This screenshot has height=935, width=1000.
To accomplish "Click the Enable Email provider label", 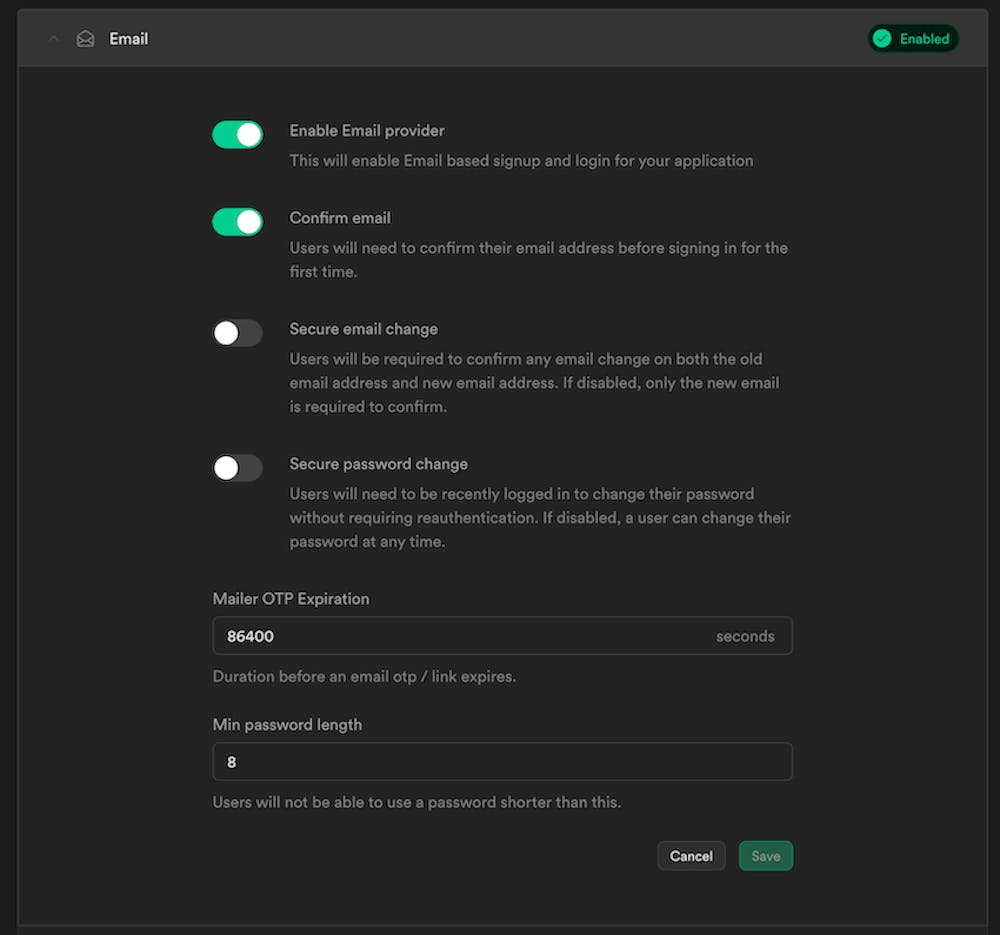I will click(x=366, y=130).
